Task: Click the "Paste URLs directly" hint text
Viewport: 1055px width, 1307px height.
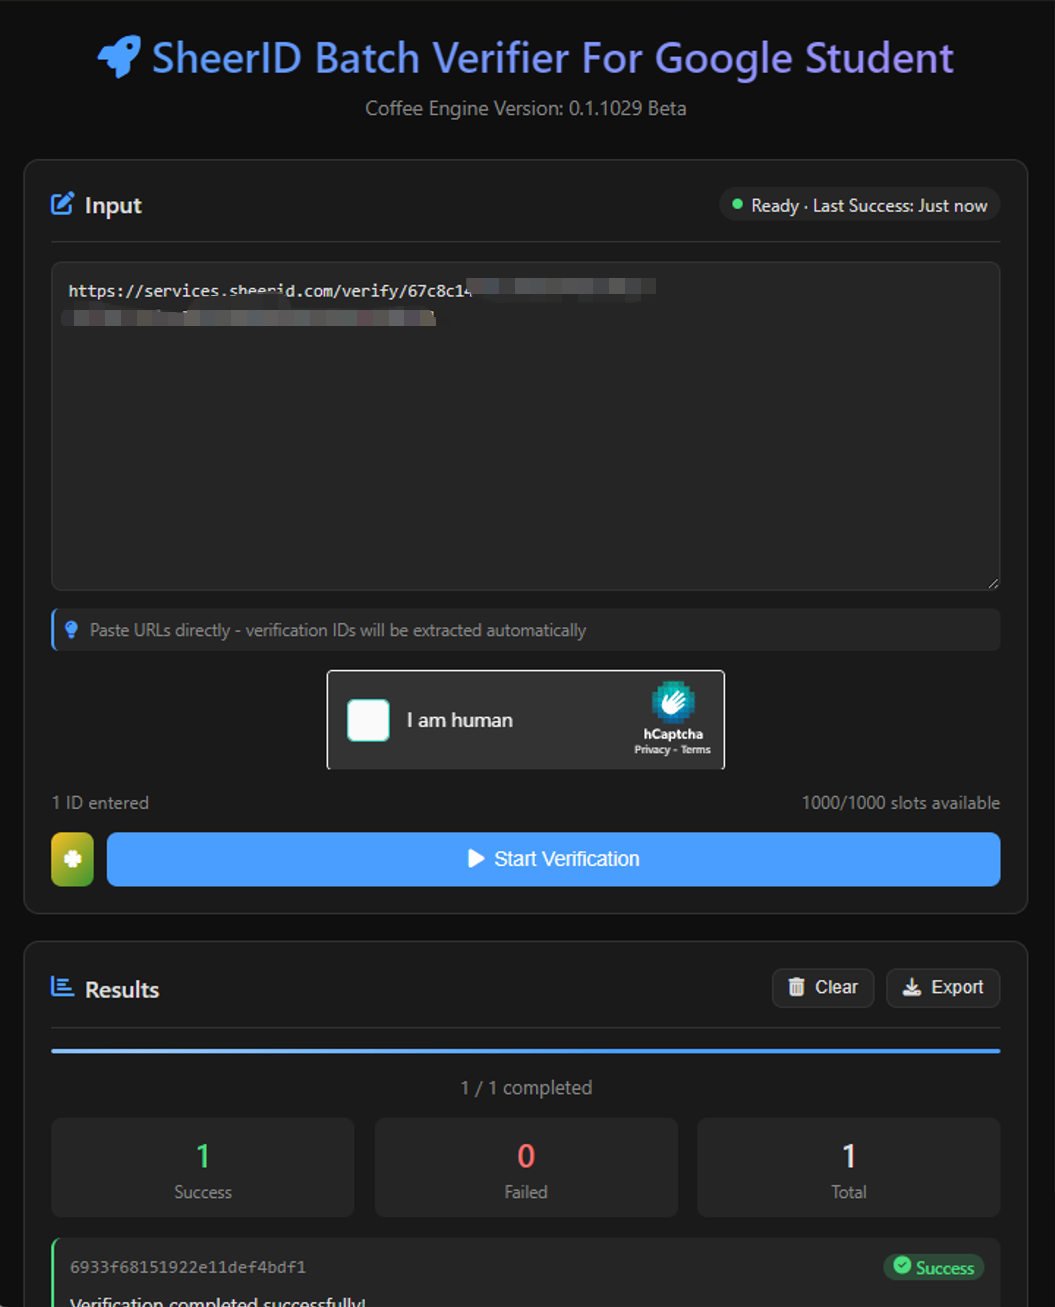Action: click(x=338, y=630)
